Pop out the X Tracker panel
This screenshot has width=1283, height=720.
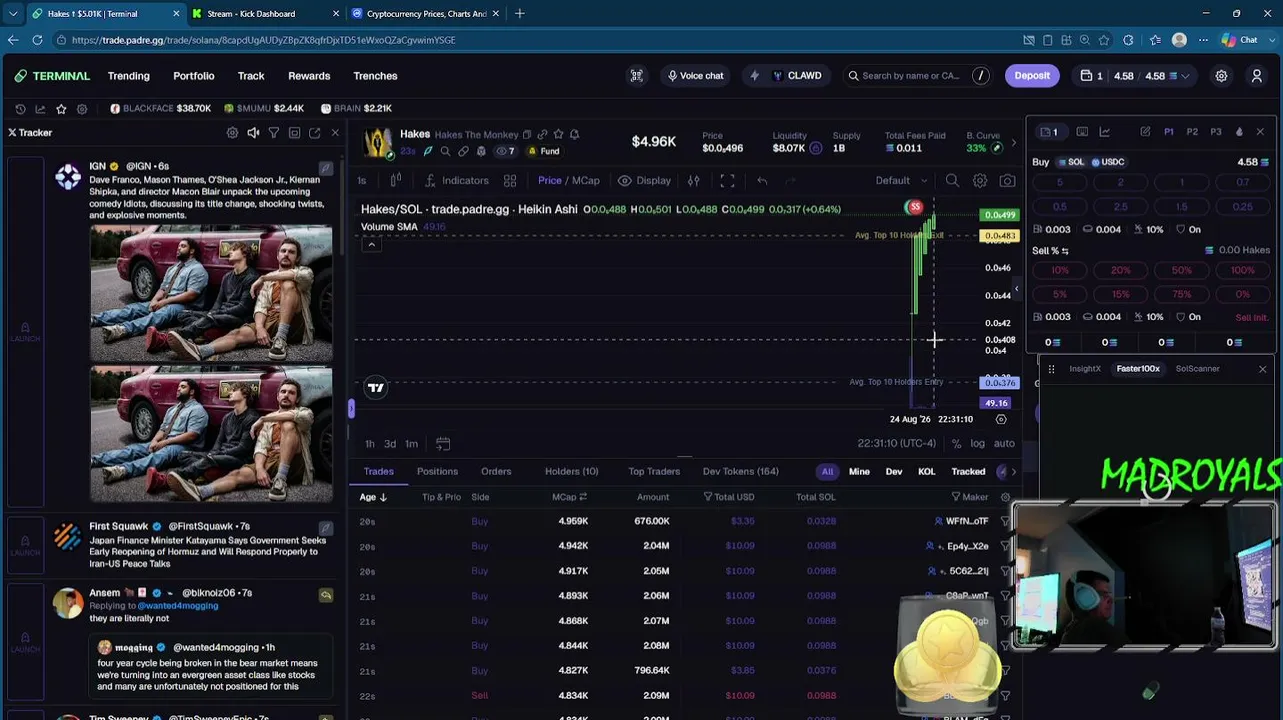314,133
